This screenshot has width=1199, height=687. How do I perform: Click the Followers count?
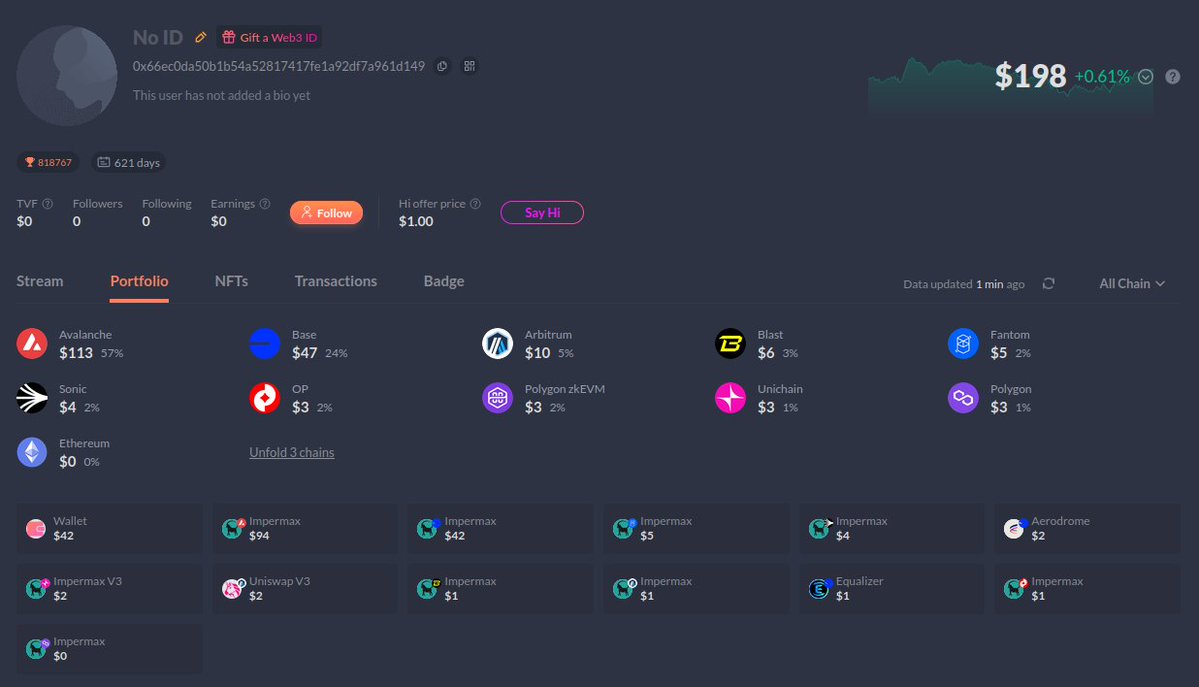point(76,222)
